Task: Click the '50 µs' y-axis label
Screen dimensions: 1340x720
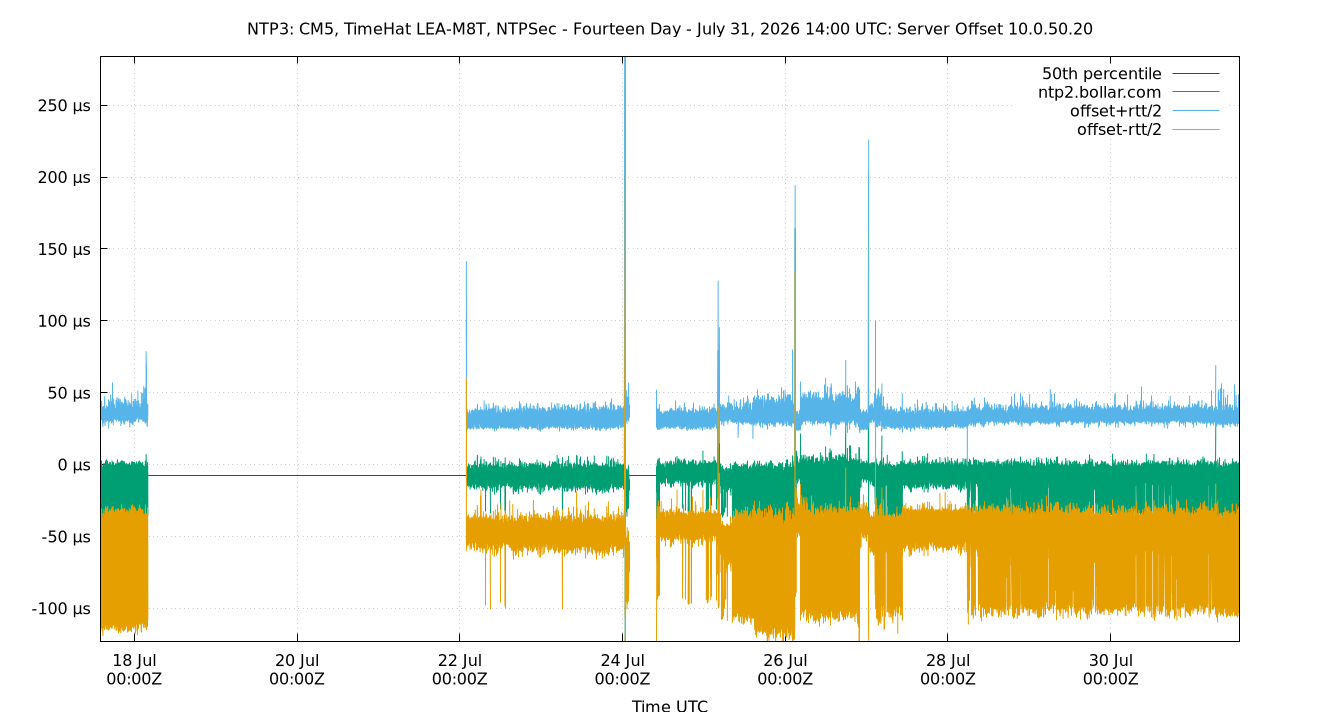Action: (69, 393)
